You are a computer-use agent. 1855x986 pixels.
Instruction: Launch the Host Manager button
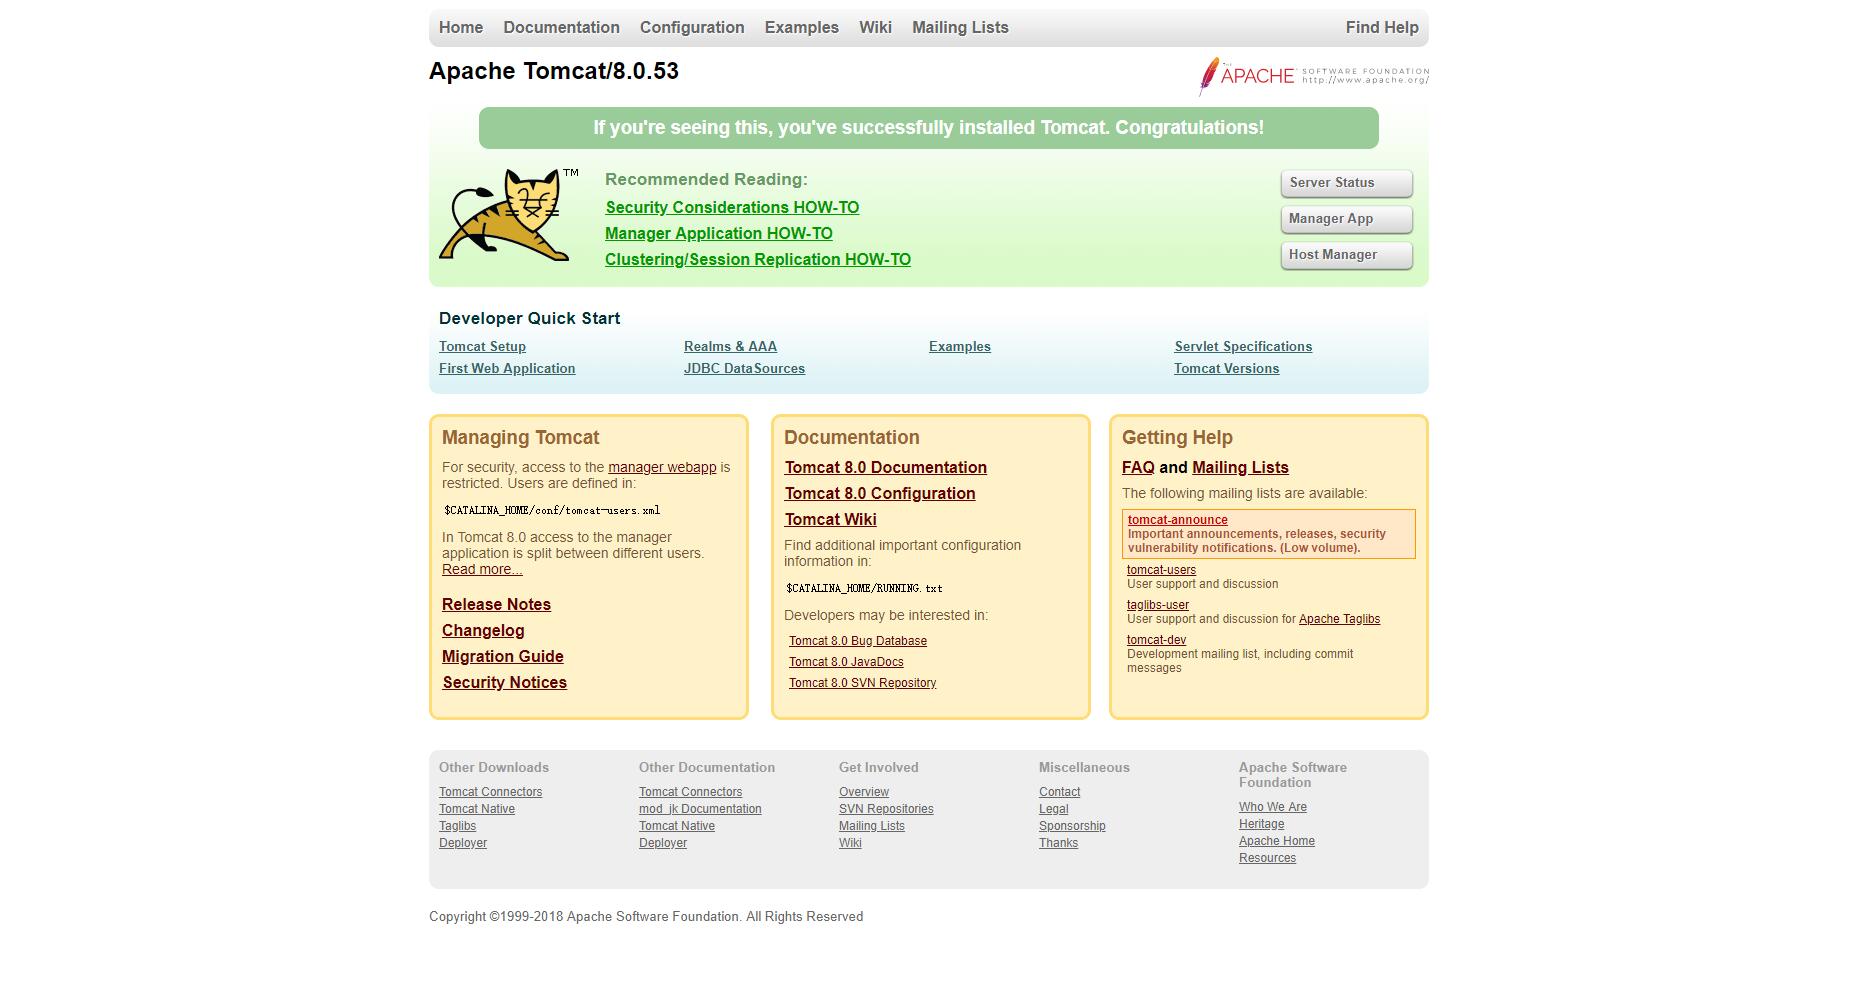click(1346, 255)
